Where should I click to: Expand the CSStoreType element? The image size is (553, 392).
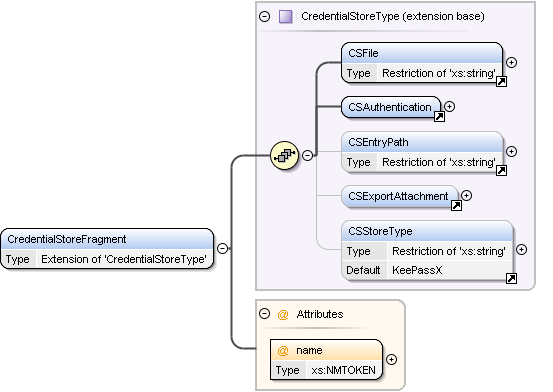pyautogui.click(x=522, y=250)
